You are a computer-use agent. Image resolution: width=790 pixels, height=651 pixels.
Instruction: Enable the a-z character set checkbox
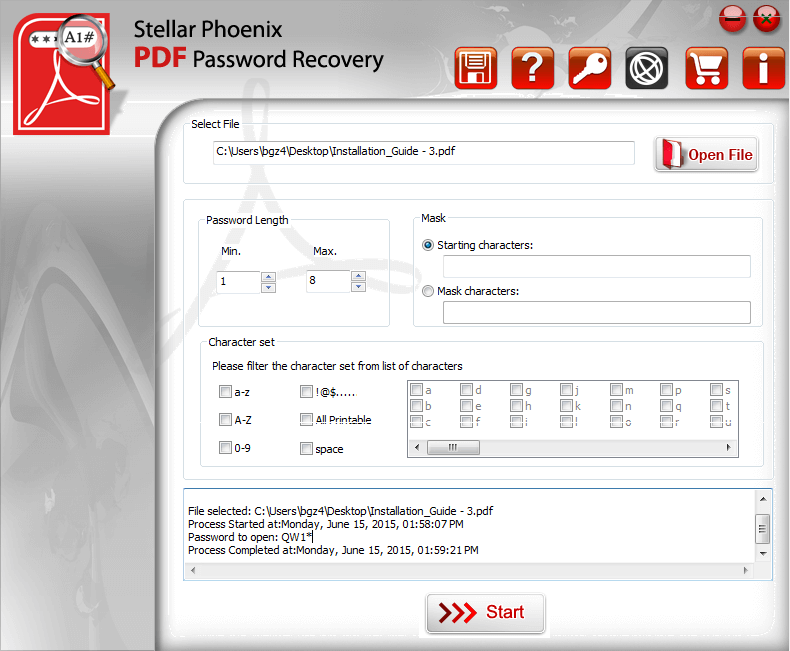(225, 392)
